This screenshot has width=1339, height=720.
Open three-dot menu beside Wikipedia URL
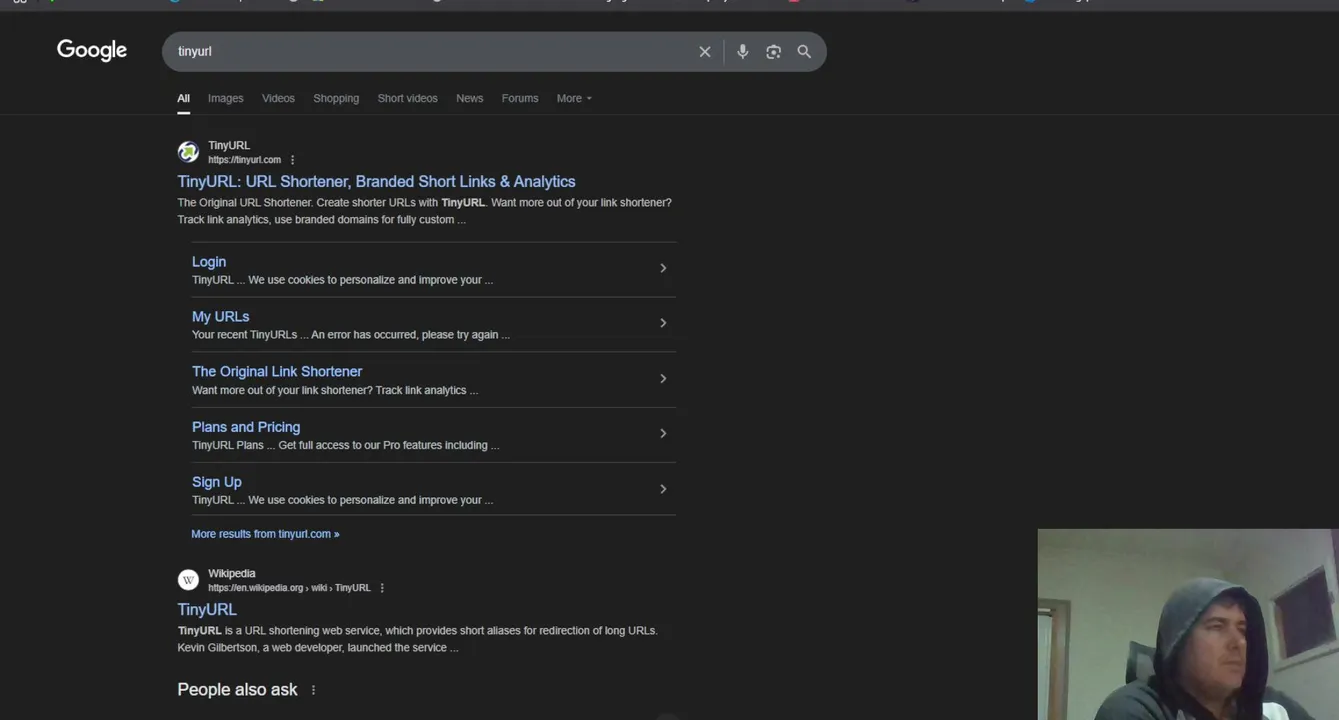coord(382,588)
